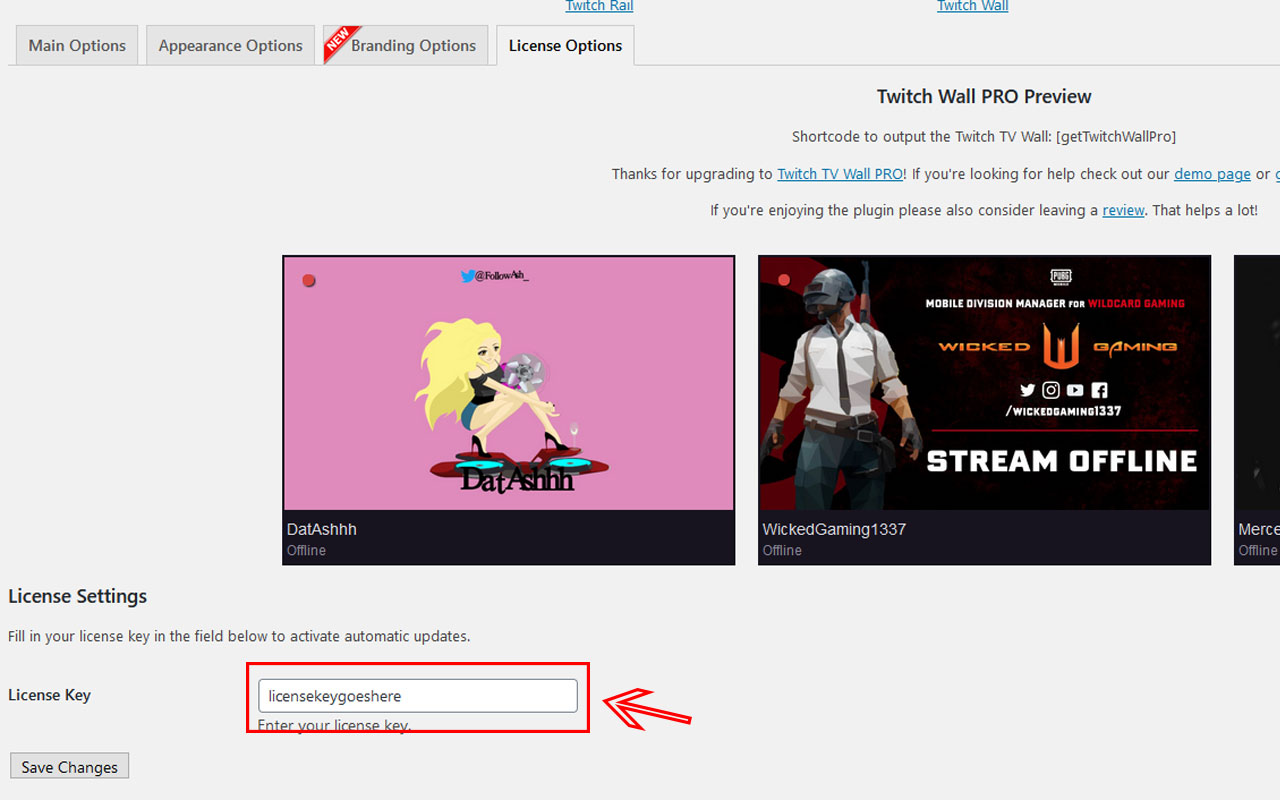1280x800 pixels.
Task: Click the DatAshhh stream thumbnail
Action: (509, 383)
